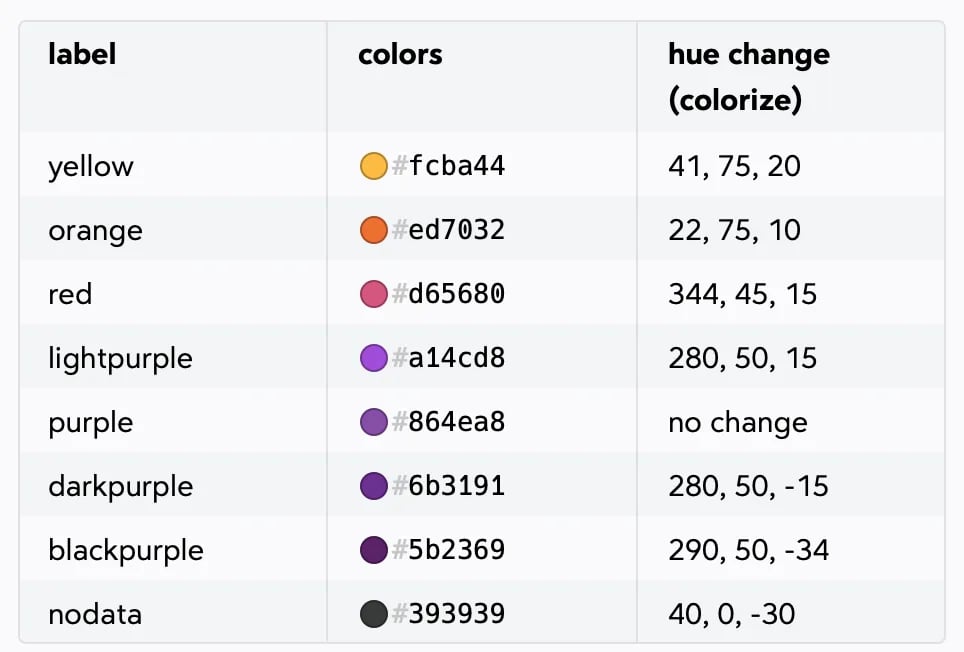The width and height of the screenshot is (964, 652).
Task: Click the 'colors' column header
Action: point(400,54)
